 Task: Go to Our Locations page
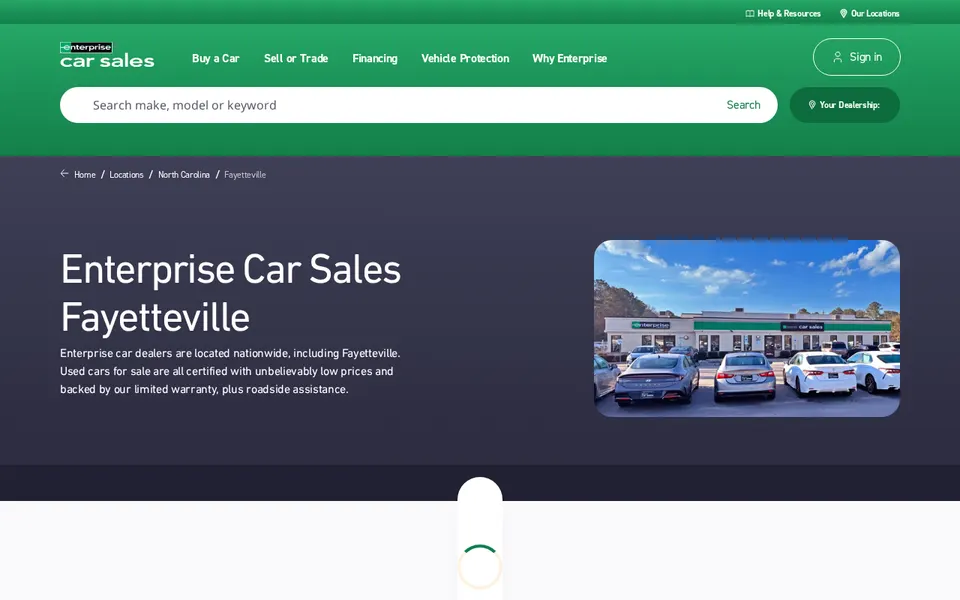869,13
